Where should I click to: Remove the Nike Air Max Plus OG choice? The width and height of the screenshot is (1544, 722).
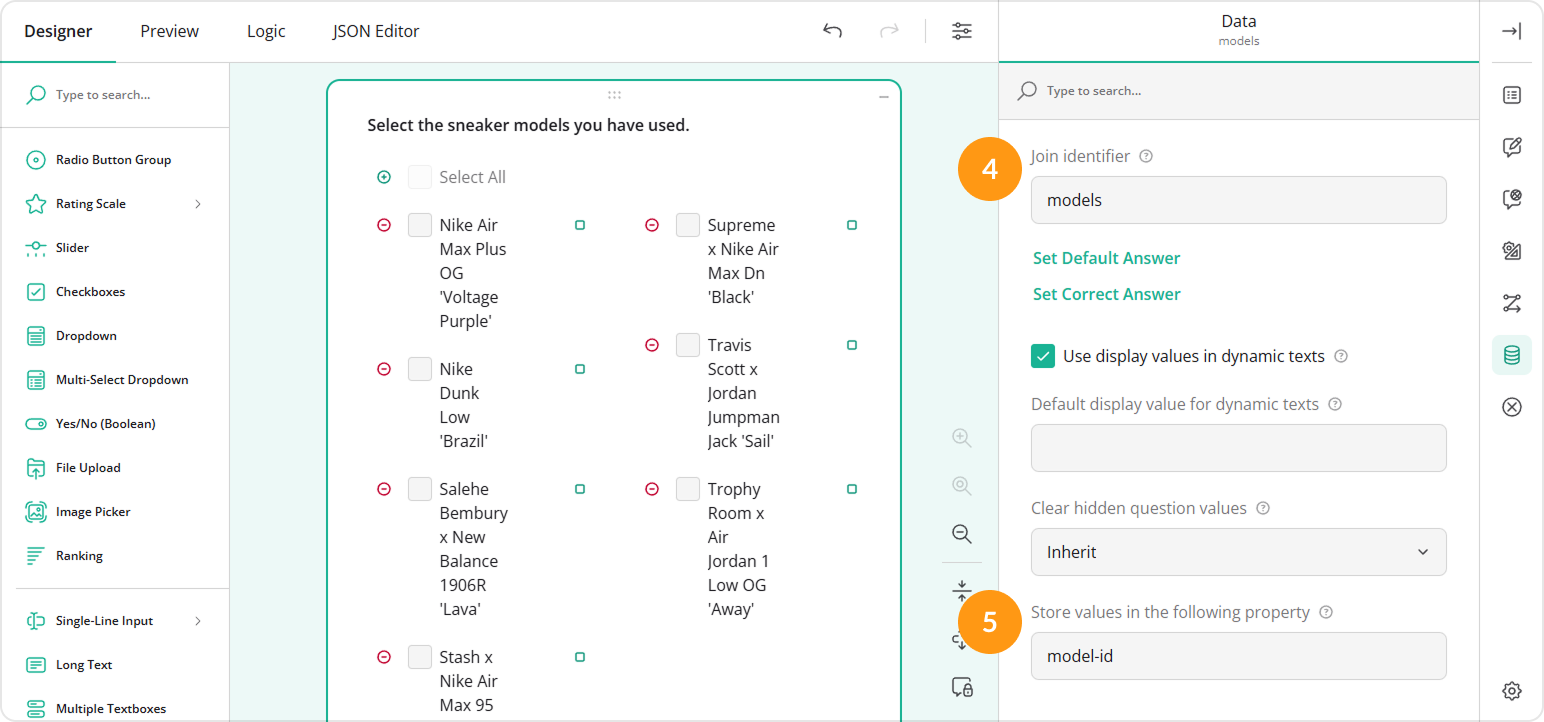pyautogui.click(x=384, y=225)
